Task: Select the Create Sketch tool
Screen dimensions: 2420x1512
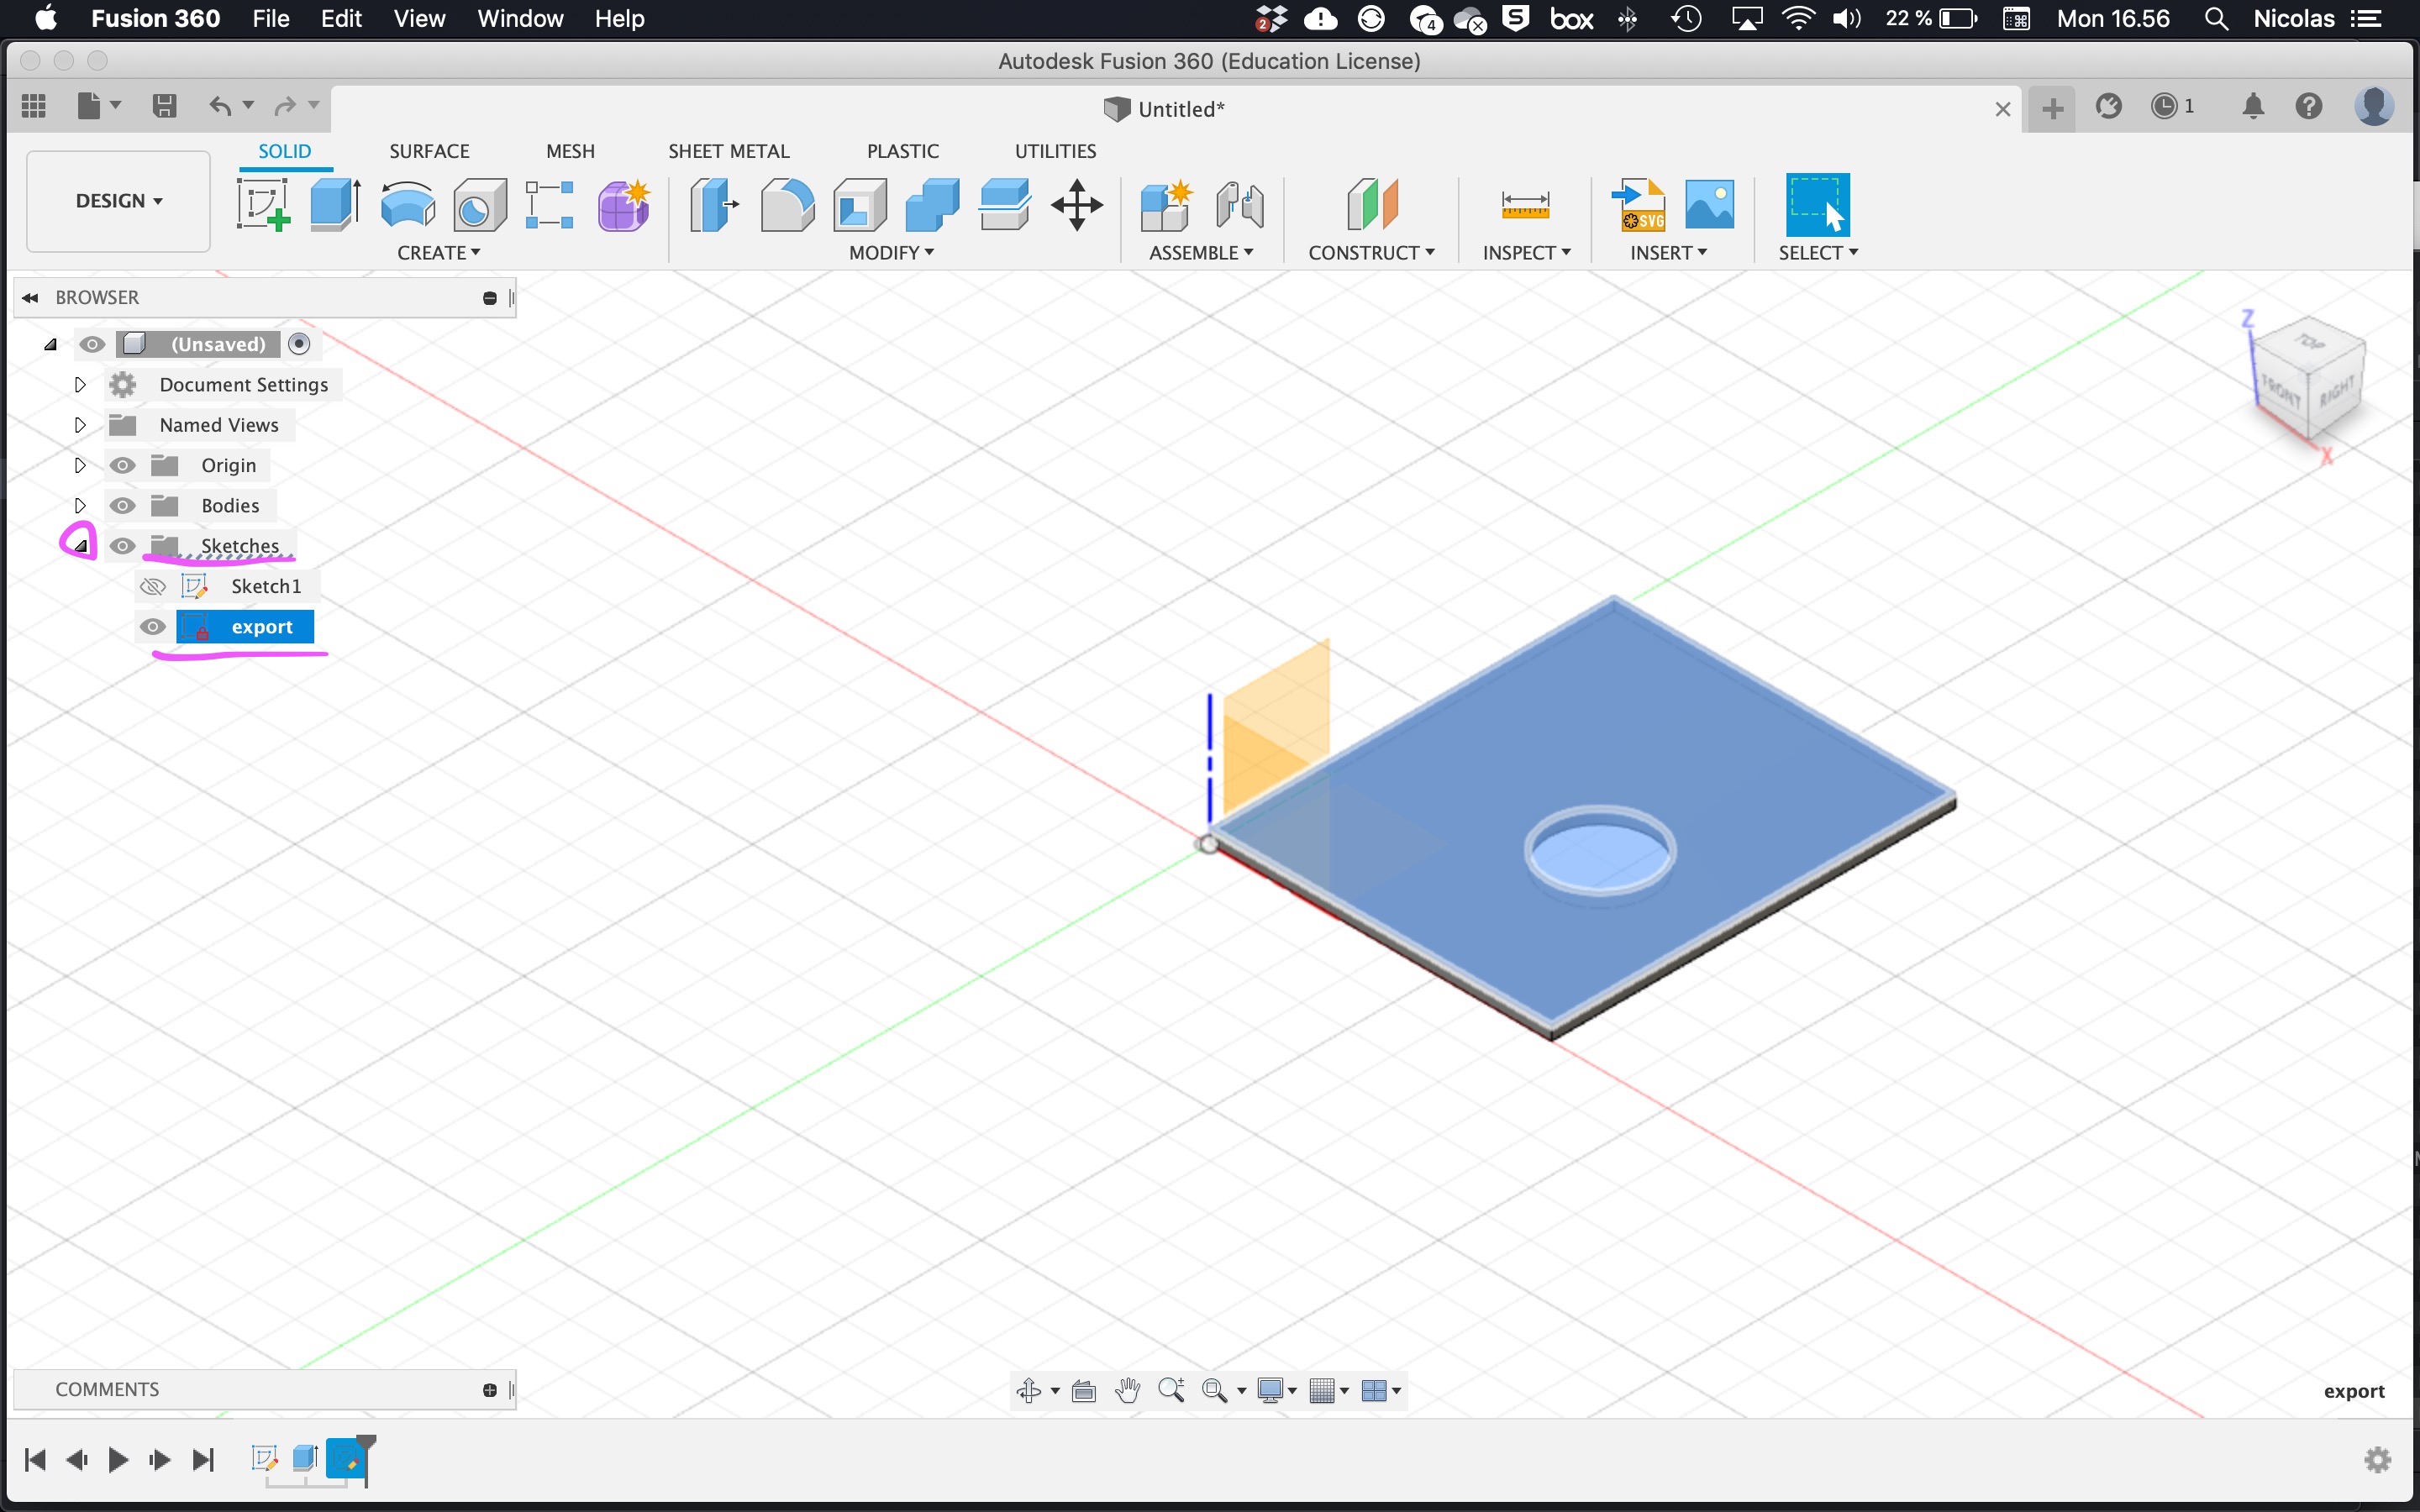Action: tap(264, 204)
